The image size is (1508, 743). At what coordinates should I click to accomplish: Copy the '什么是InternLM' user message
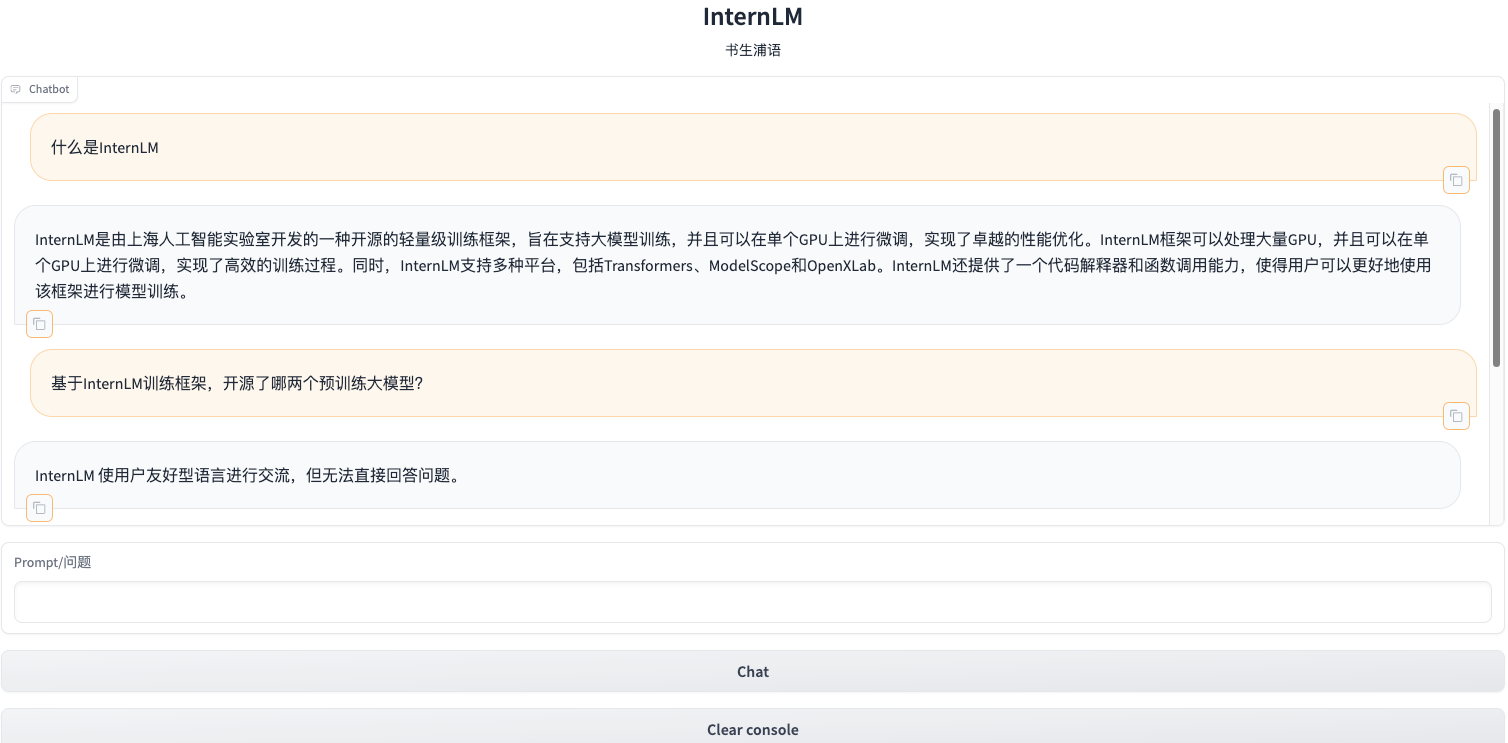coord(1456,180)
